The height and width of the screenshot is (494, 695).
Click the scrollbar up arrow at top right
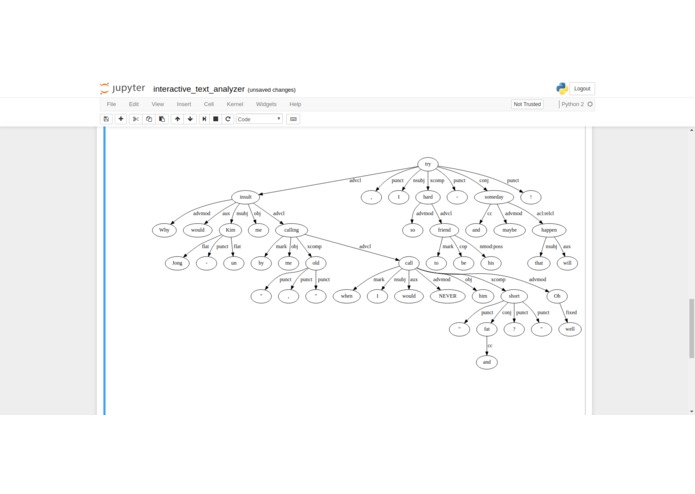tap(691, 130)
